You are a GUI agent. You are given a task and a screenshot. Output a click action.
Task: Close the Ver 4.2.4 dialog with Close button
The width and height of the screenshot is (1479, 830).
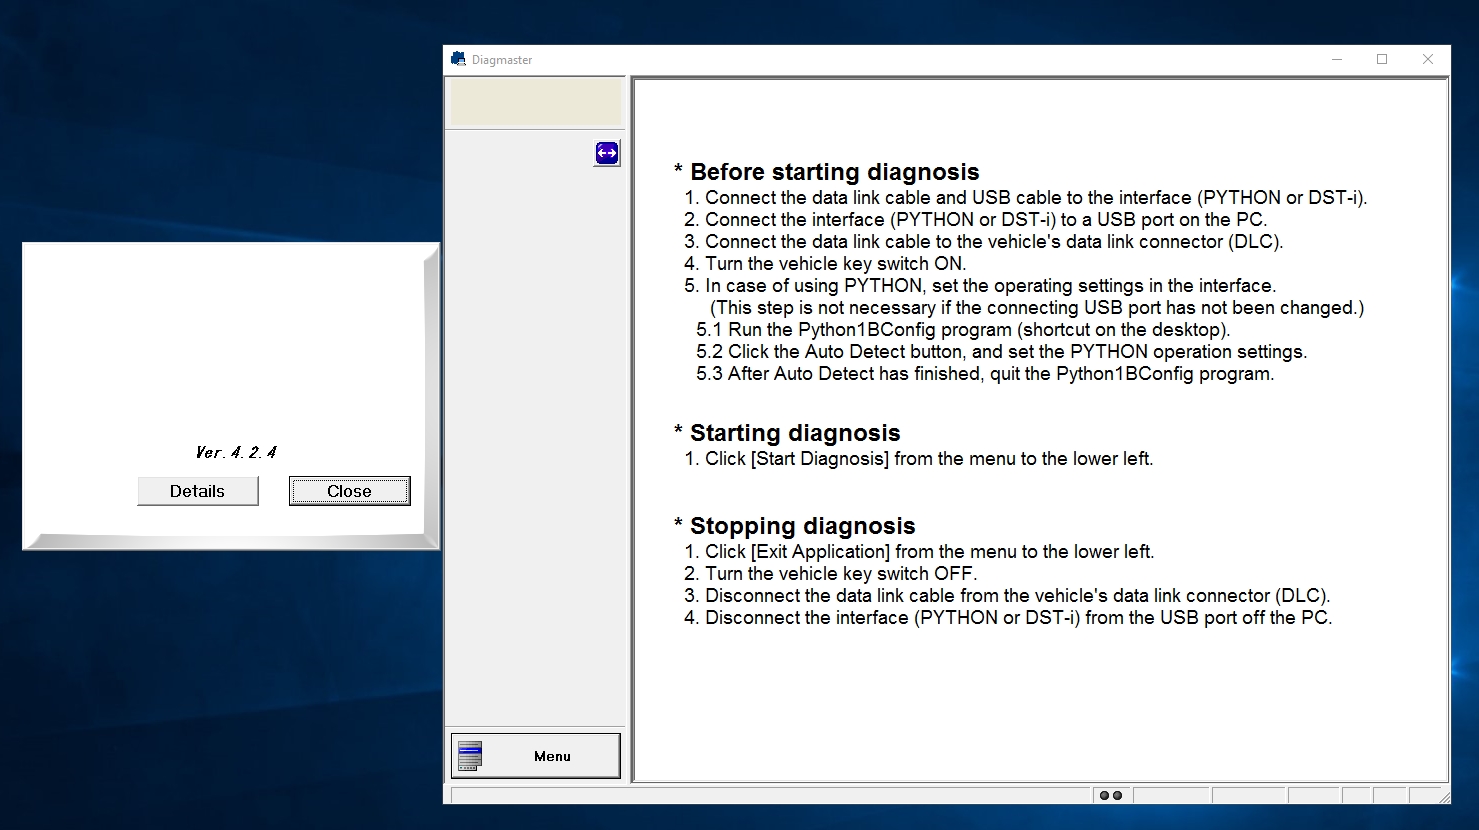[x=349, y=490]
